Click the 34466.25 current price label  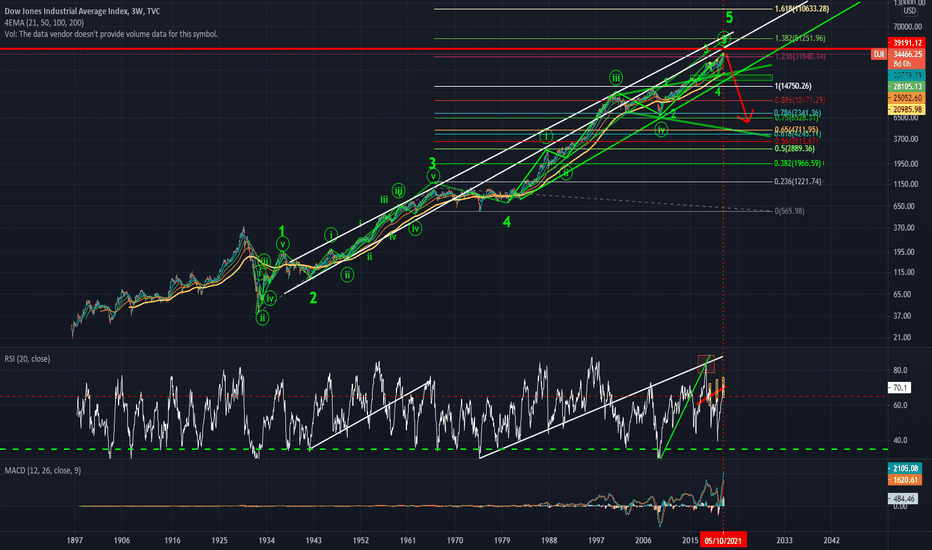[x=906, y=54]
